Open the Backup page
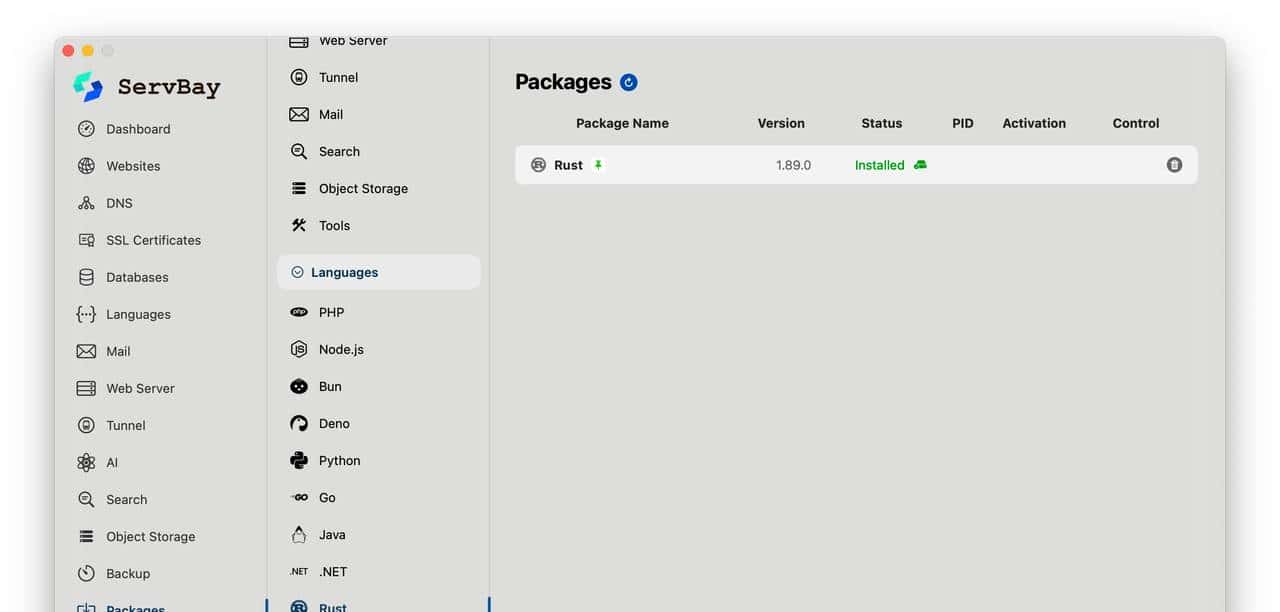1280x612 pixels. coord(127,573)
